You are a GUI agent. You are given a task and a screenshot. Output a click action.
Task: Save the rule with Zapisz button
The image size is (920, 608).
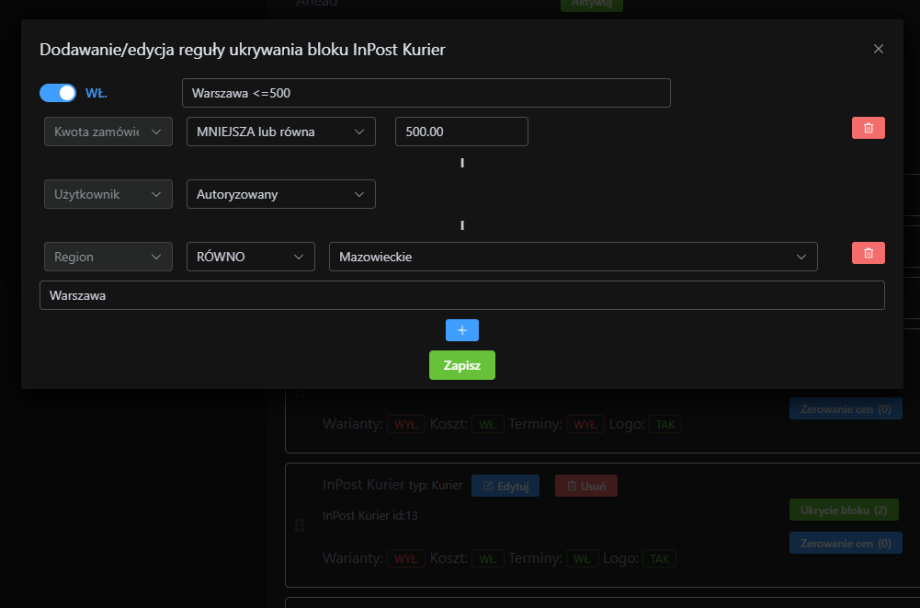tap(462, 365)
